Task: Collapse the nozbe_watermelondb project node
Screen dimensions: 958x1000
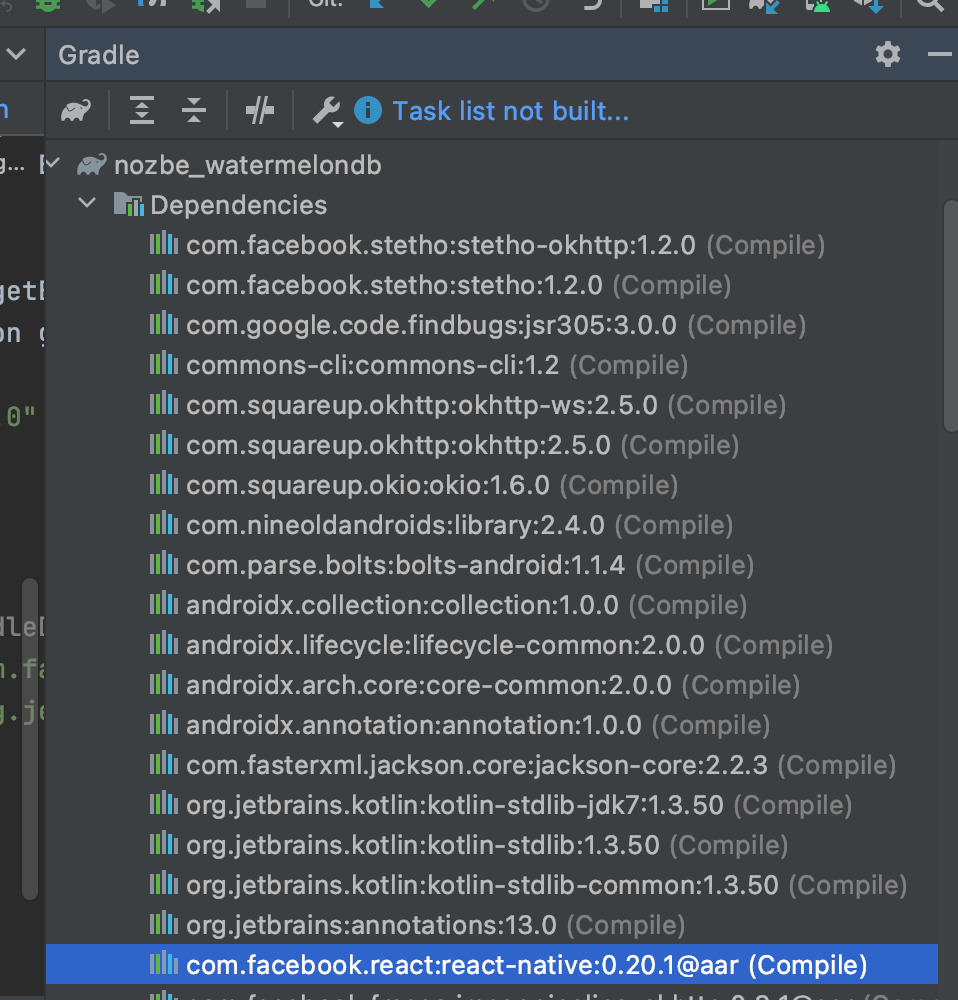Action: [x=51, y=165]
